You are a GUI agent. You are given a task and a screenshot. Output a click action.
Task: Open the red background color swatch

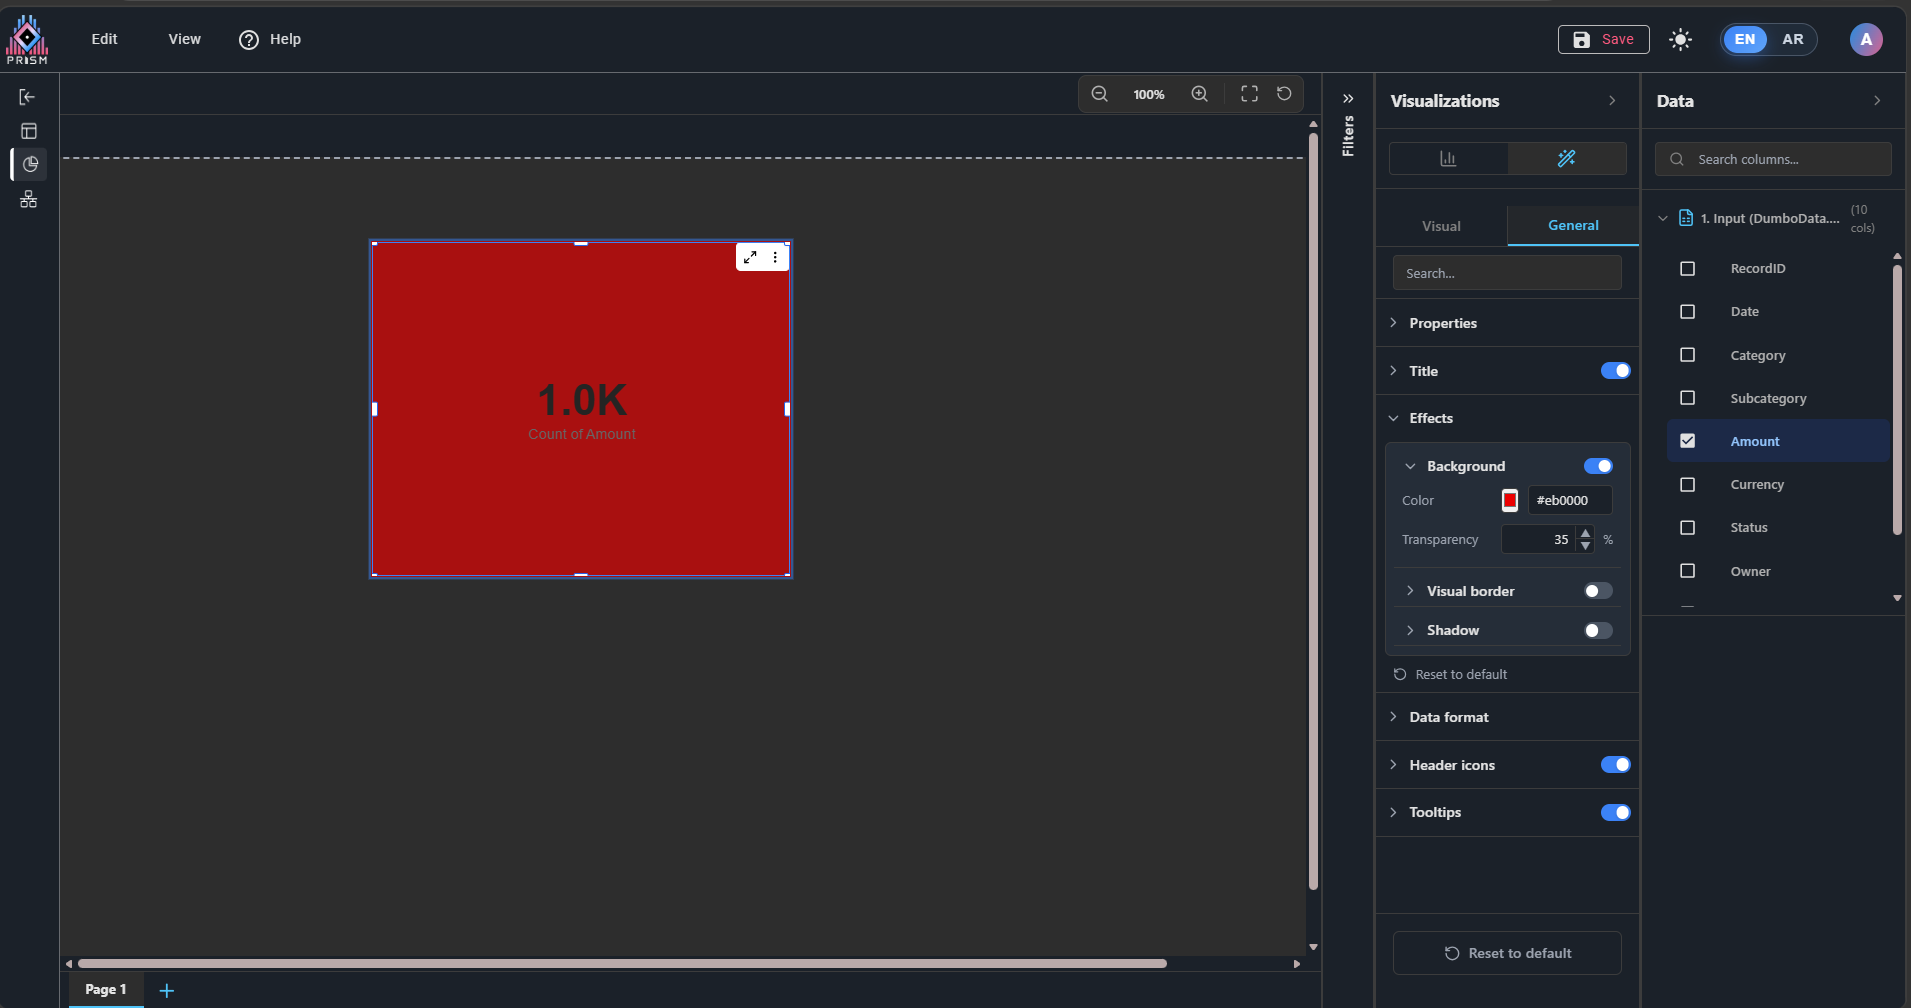pyautogui.click(x=1510, y=500)
